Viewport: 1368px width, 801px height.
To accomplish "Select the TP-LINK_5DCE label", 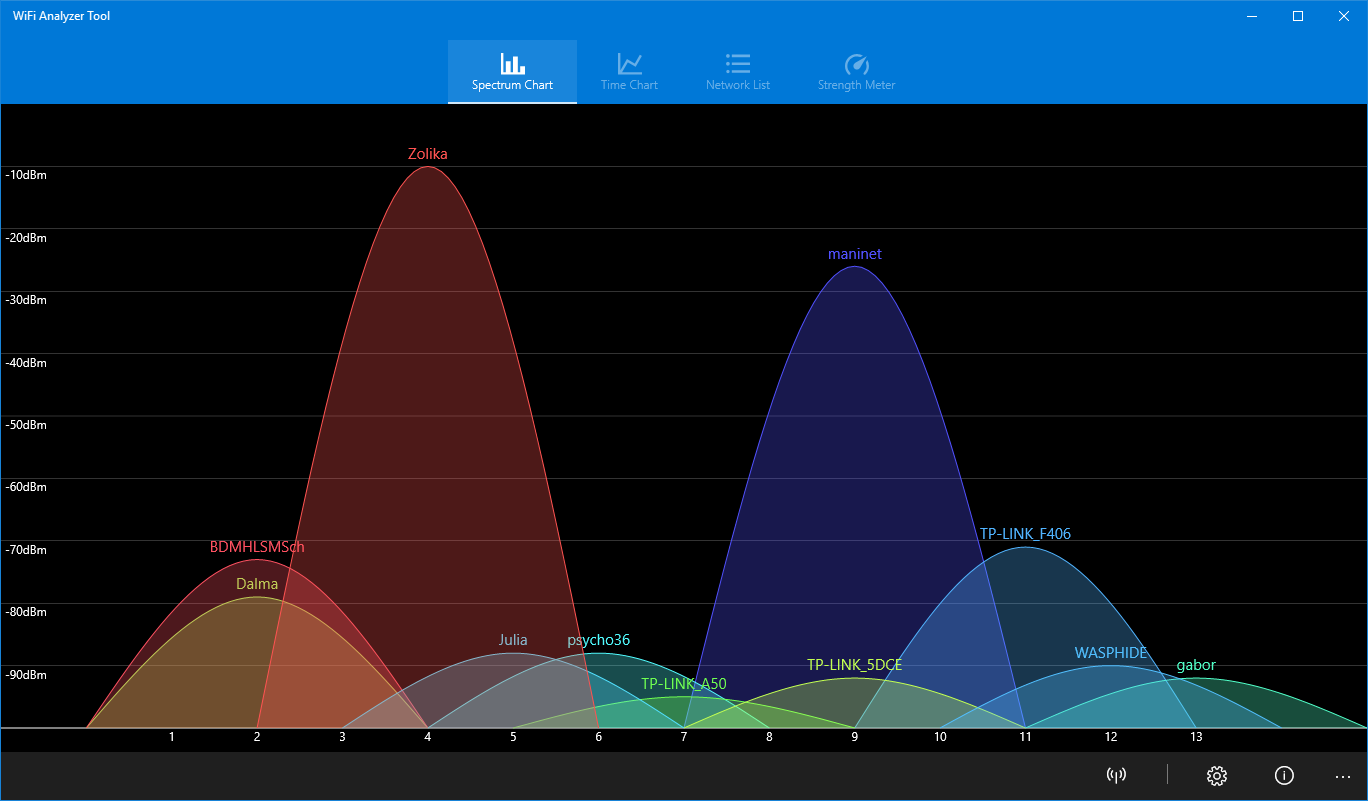I will point(853,664).
